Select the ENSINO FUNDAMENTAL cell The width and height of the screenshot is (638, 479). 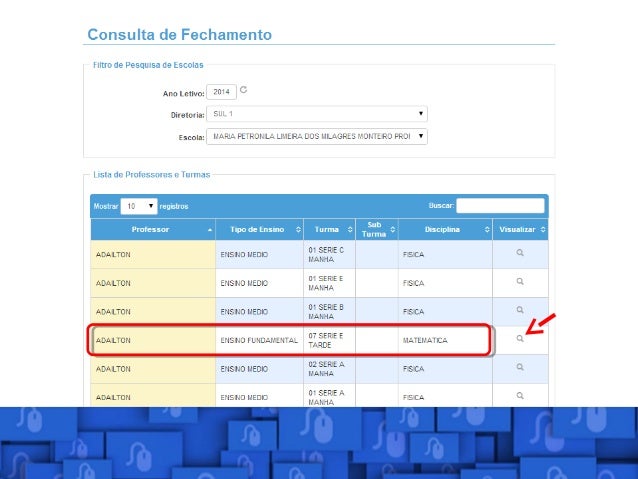pos(259,340)
